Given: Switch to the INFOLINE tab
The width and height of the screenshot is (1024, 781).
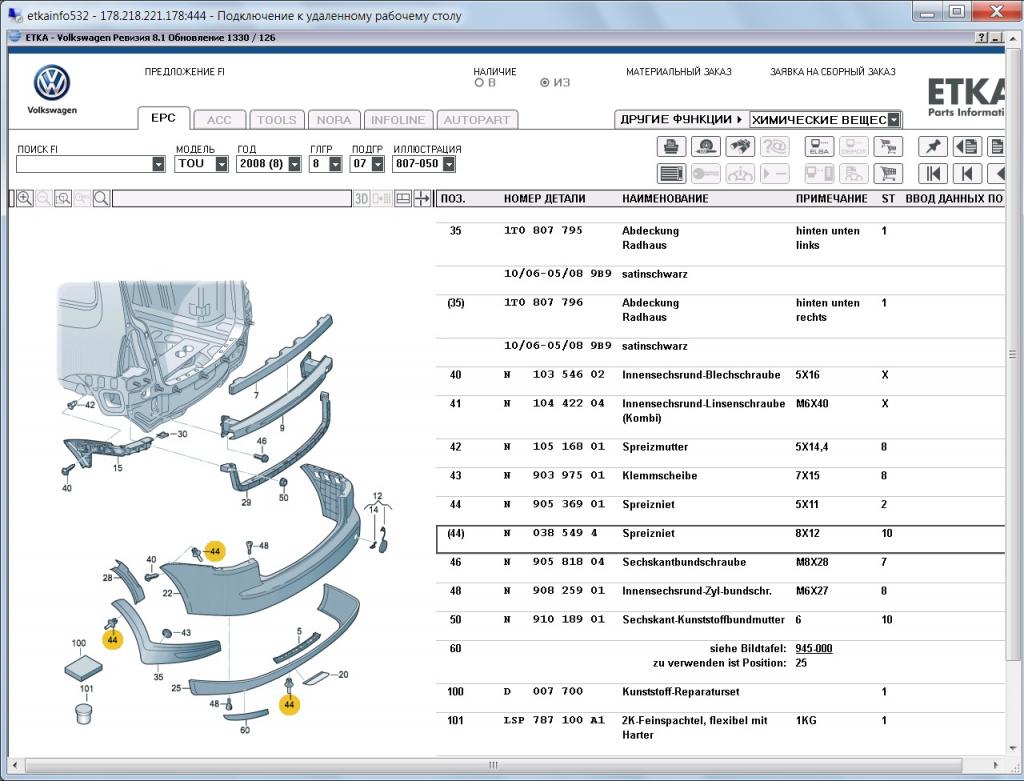Looking at the screenshot, I should [398, 120].
